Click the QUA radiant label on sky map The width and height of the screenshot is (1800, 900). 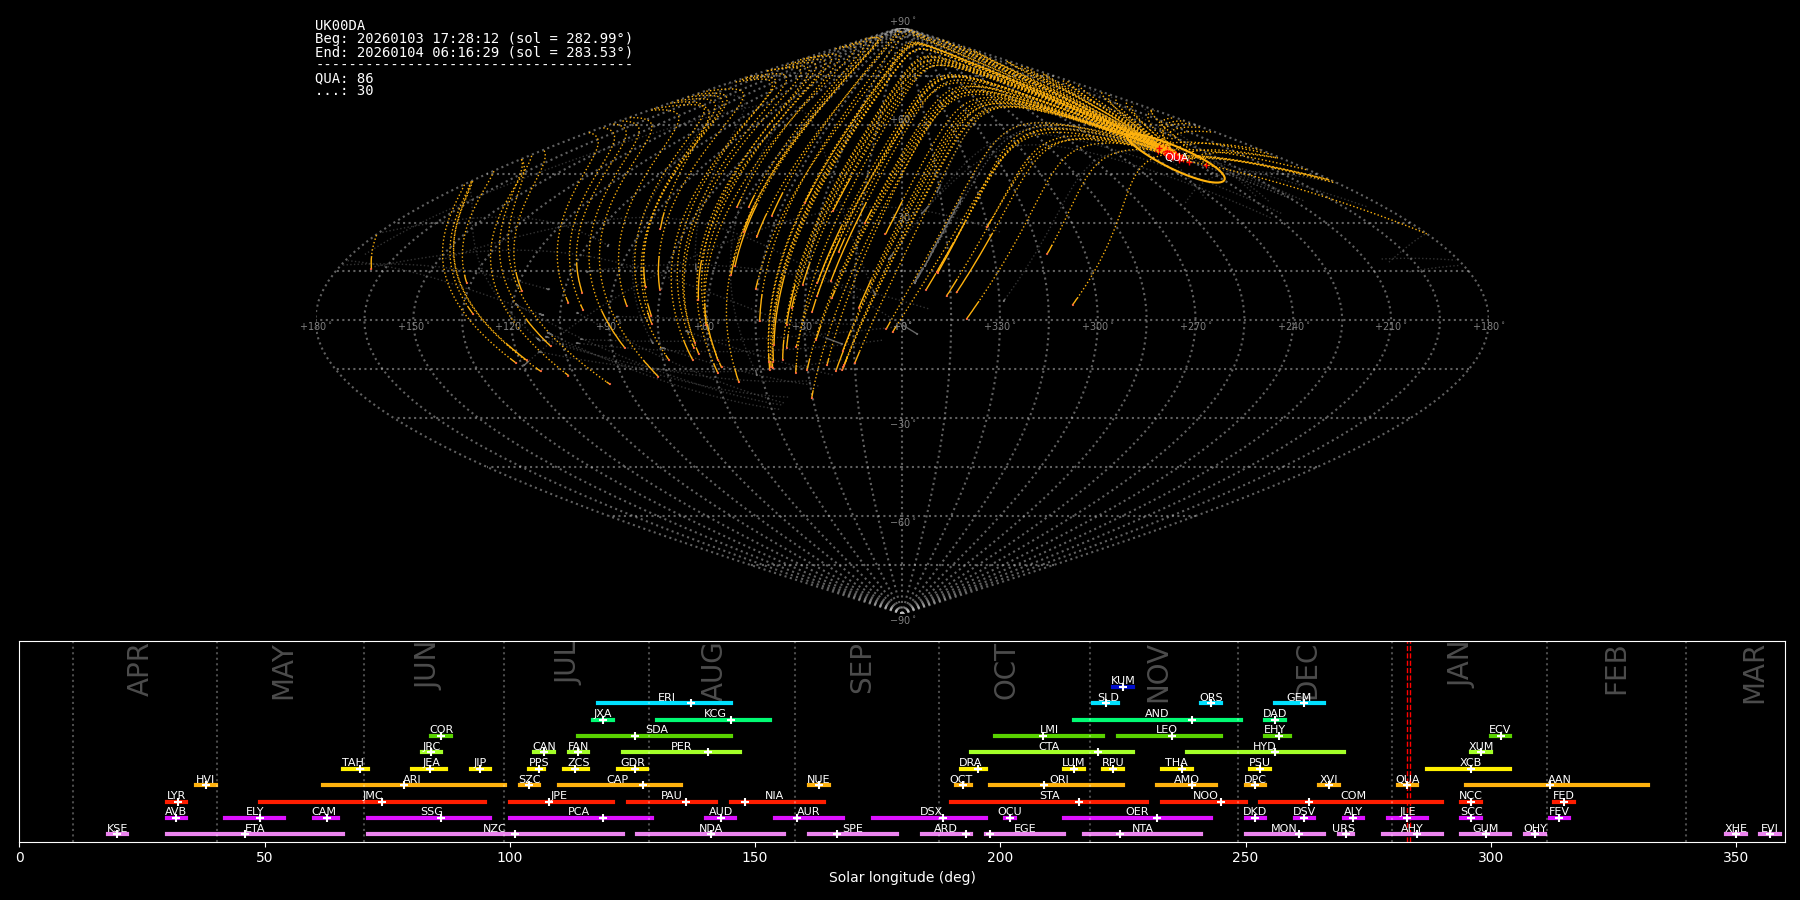[x=1177, y=158]
